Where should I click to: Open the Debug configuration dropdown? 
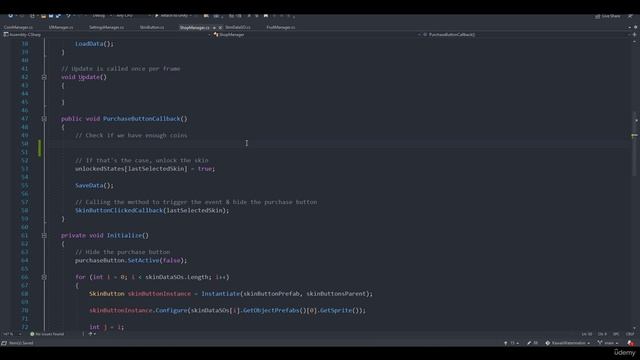pos(100,16)
